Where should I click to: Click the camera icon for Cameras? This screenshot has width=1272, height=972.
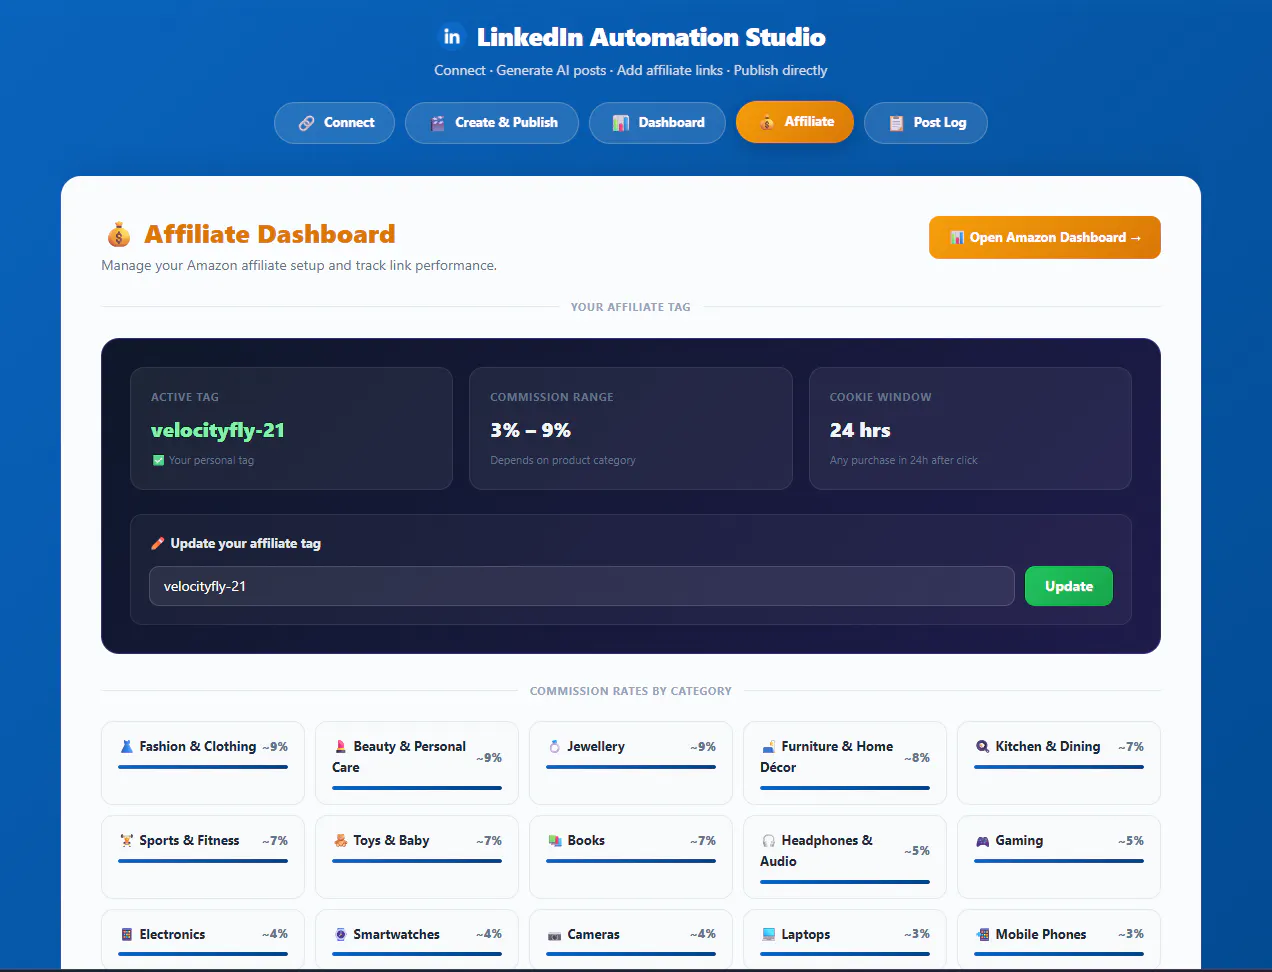[x=555, y=935]
